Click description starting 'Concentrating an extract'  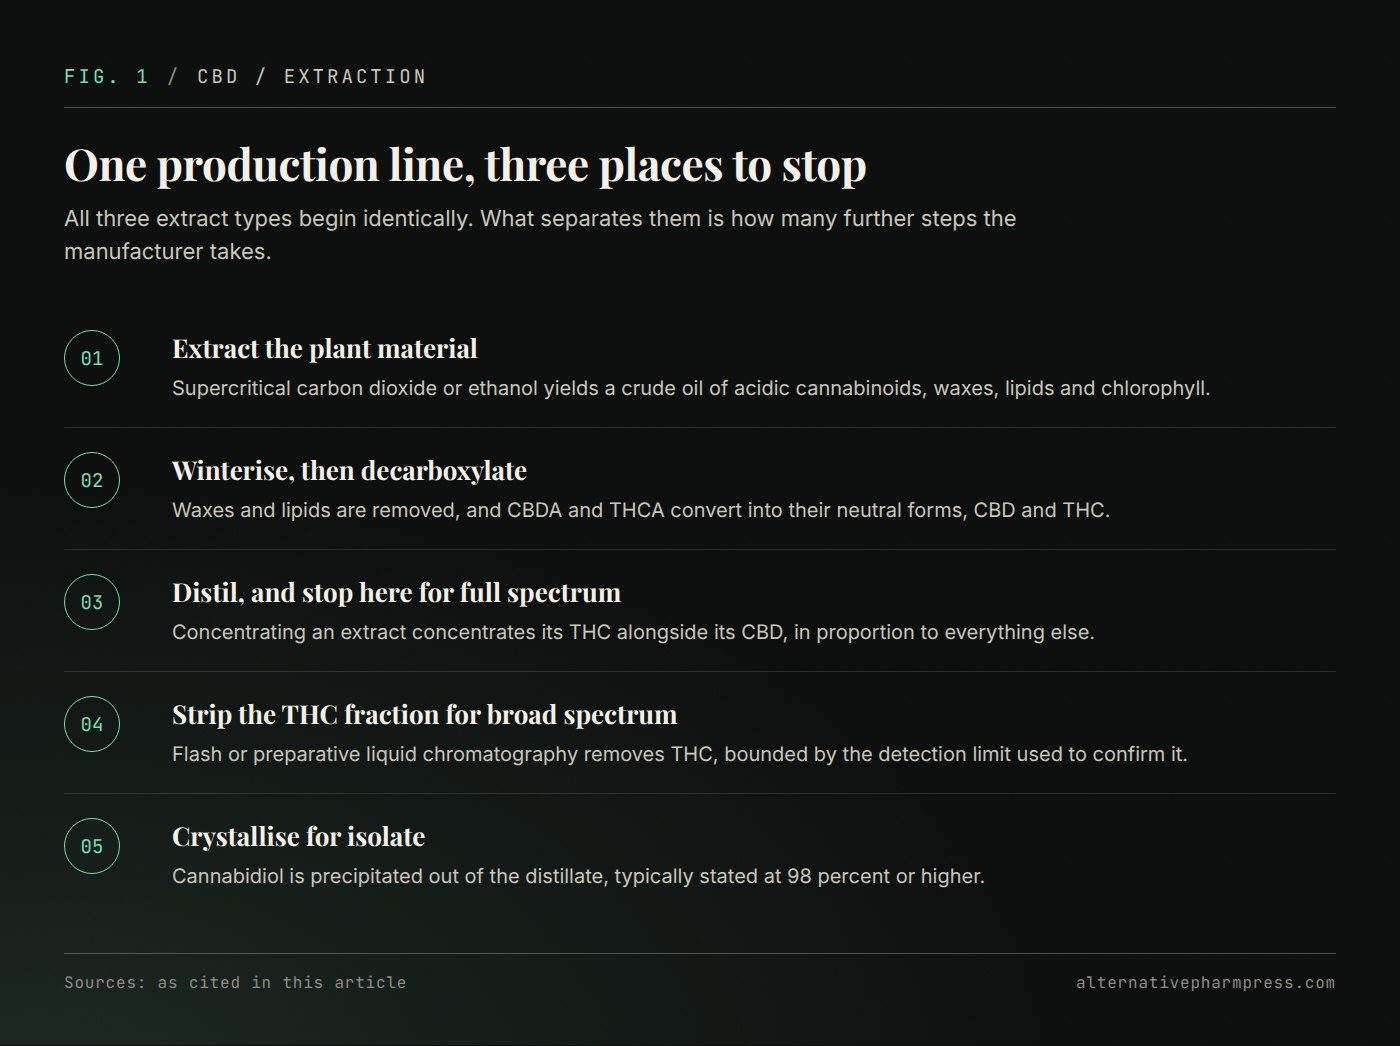(633, 632)
